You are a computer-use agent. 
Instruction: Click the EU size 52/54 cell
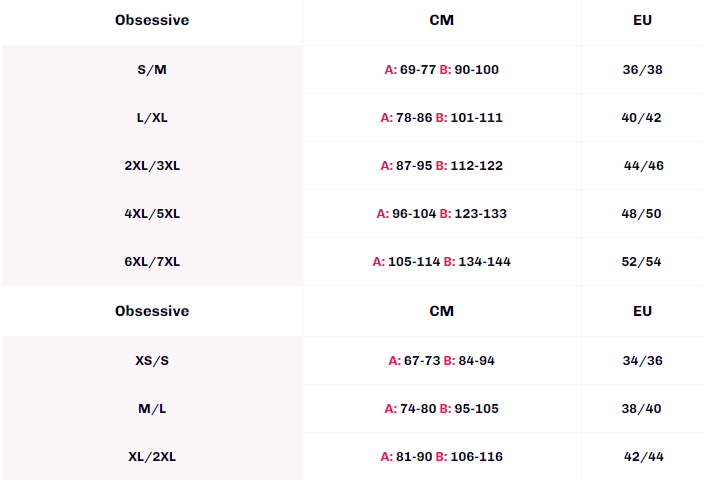[642, 262]
